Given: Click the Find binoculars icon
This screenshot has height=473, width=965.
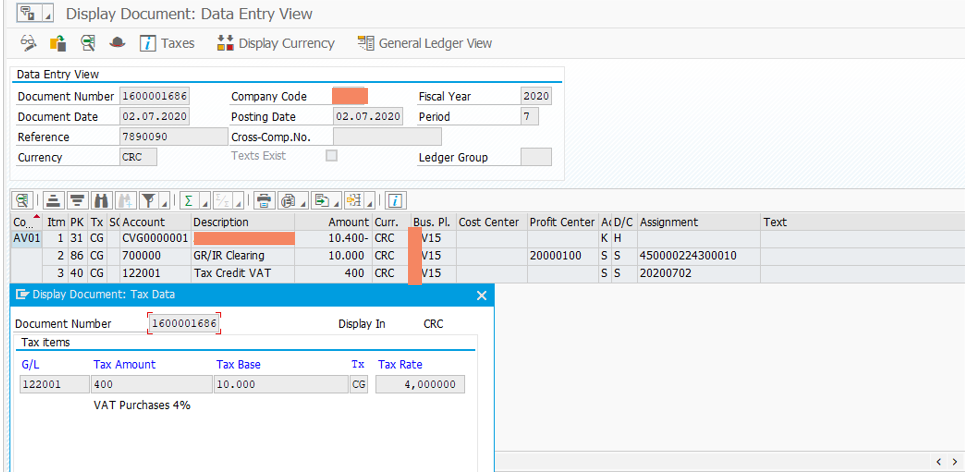Looking at the screenshot, I should (100, 201).
